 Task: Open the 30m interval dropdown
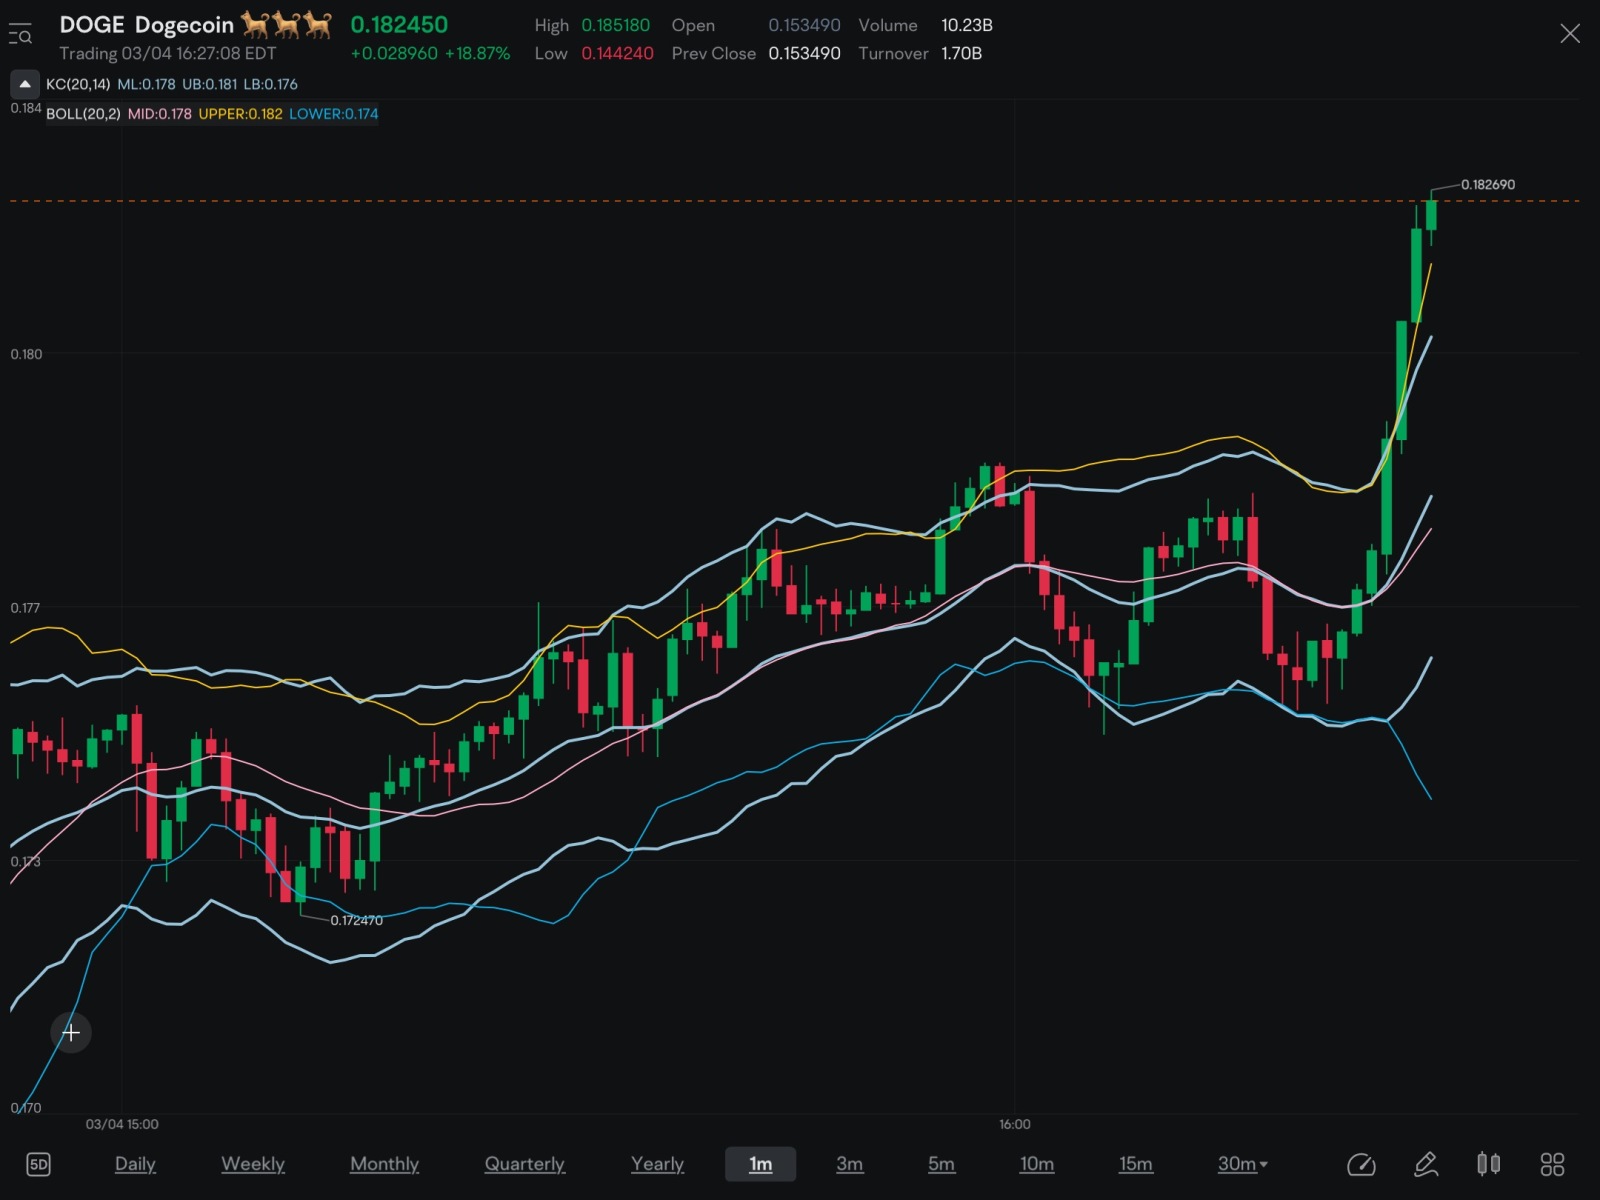(1243, 1164)
